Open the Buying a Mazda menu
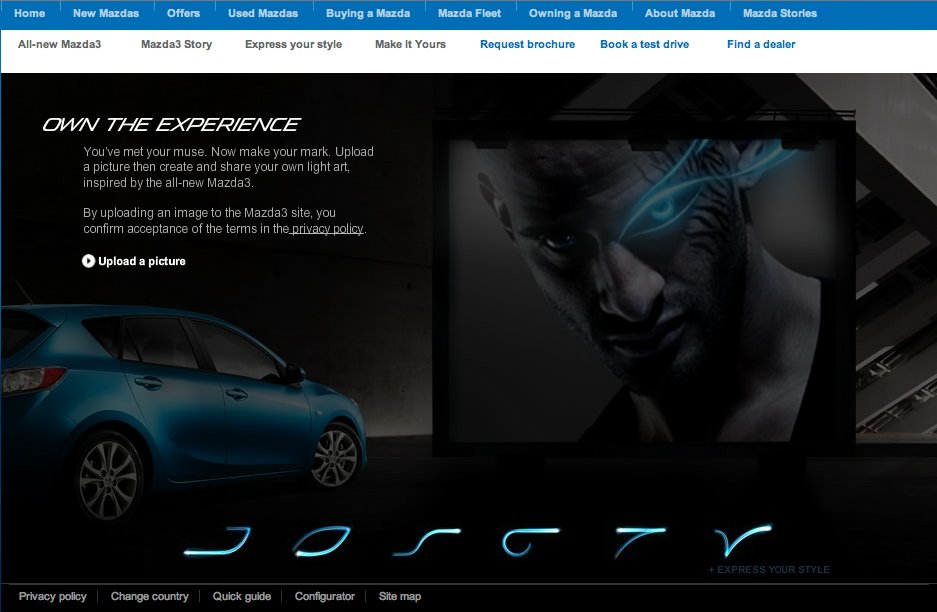The height and width of the screenshot is (612, 937). click(x=368, y=13)
